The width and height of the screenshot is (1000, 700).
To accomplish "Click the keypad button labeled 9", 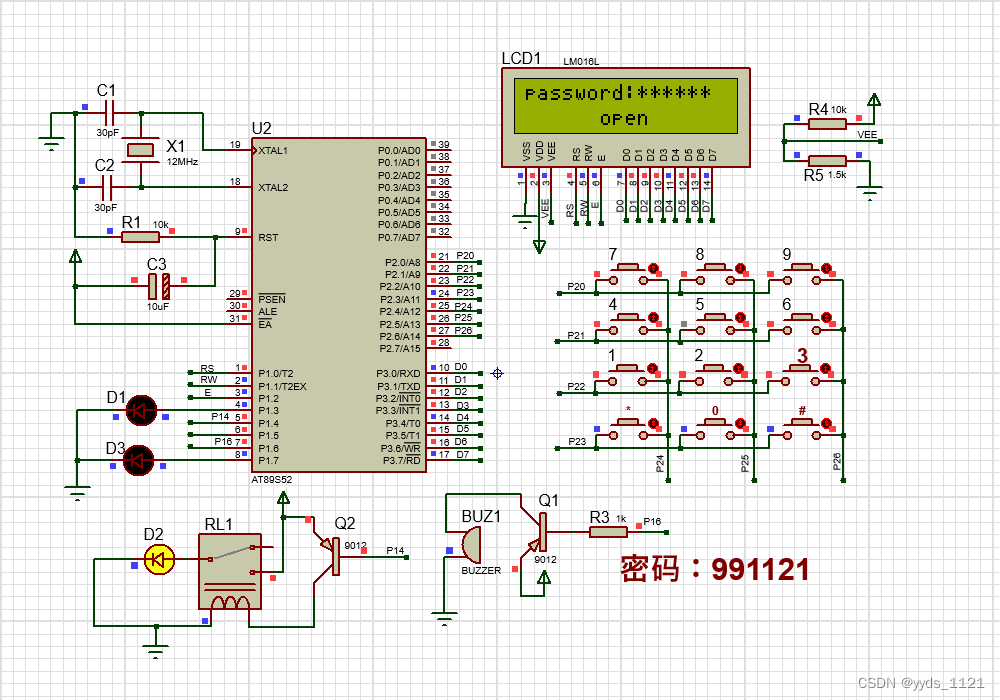I will click(802, 273).
